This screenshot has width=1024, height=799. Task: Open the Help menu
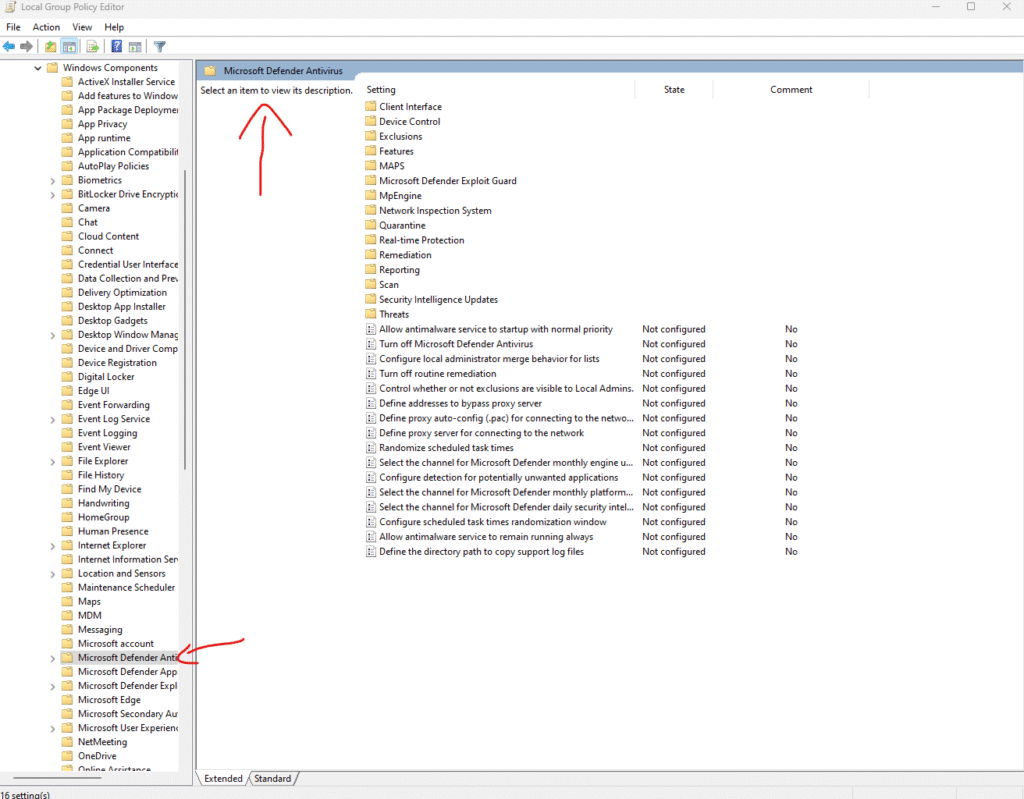(x=114, y=27)
